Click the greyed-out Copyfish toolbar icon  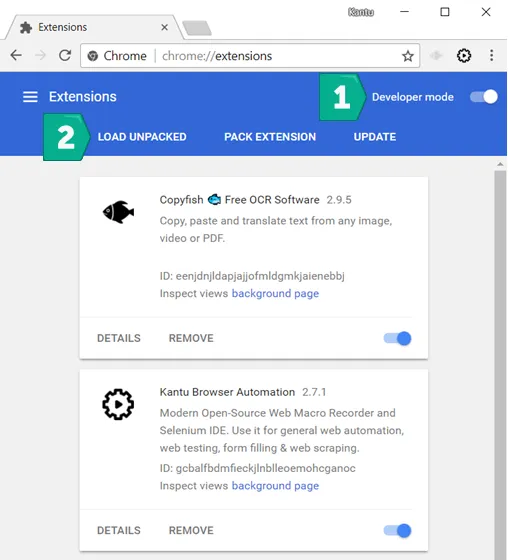[436, 55]
